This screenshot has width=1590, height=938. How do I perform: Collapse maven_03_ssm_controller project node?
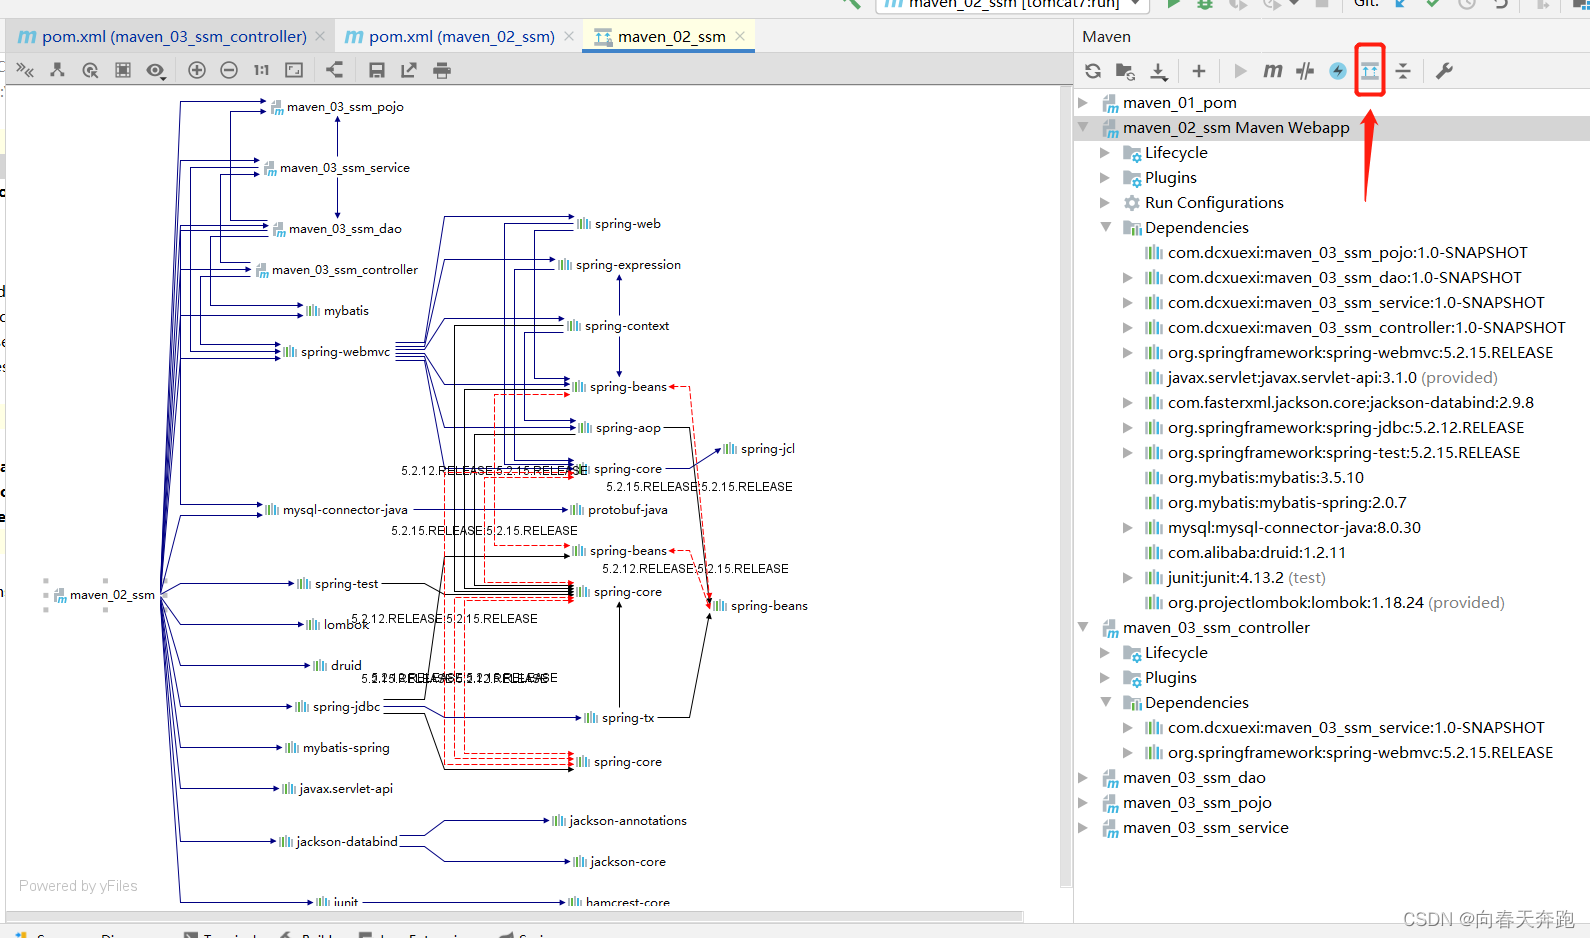[x=1083, y=628]
